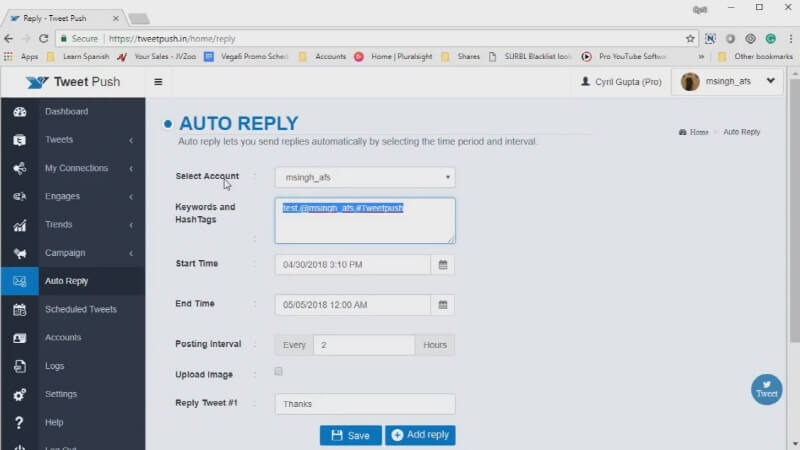
Task: Show more bookmarks overflow chevron
Action: coord(701,57)
